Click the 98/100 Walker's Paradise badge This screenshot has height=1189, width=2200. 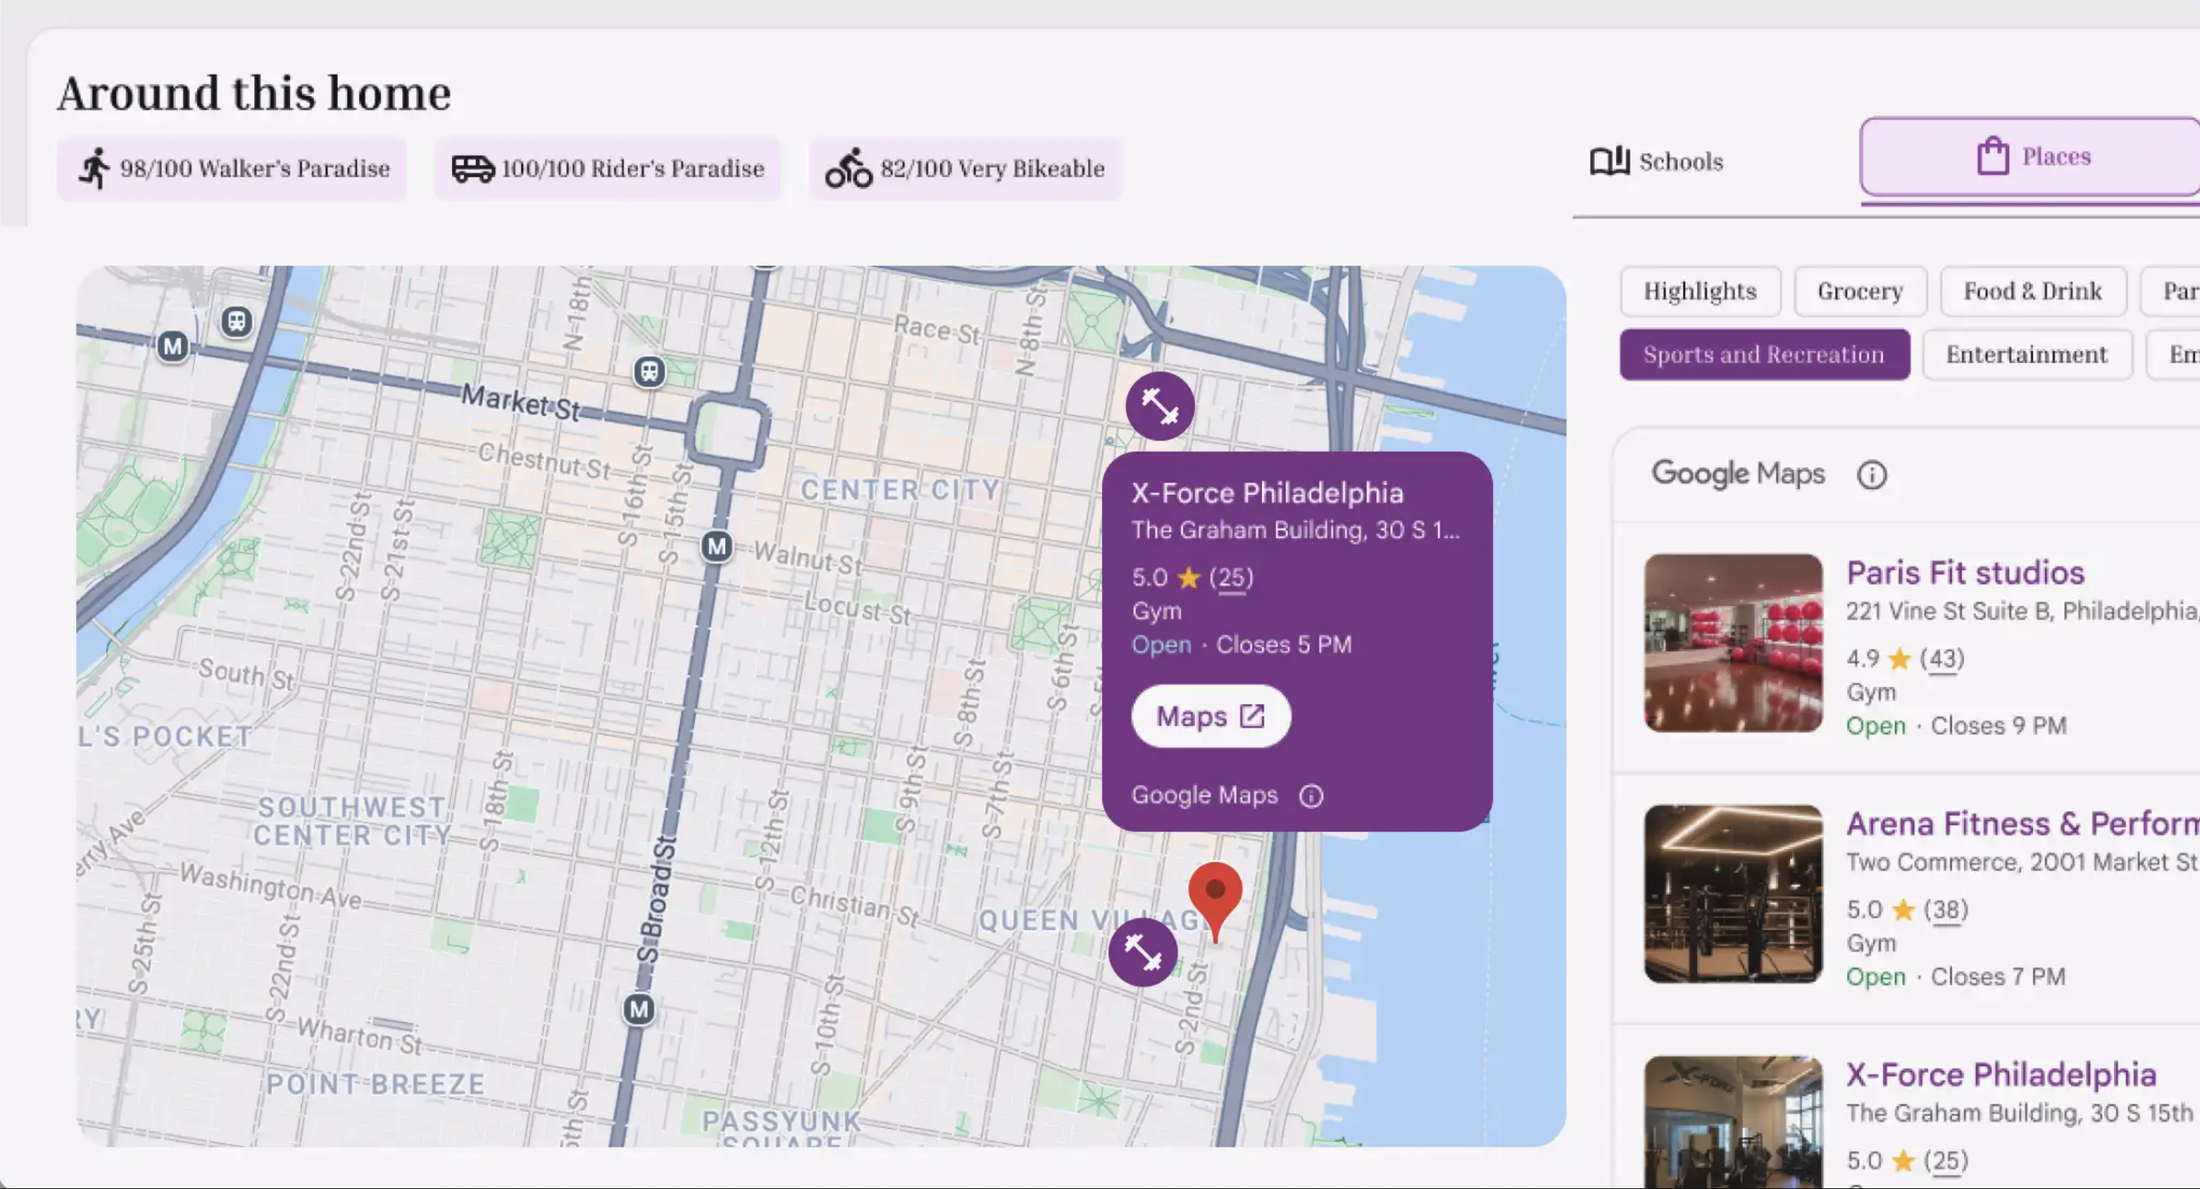[x=232, y=168]
